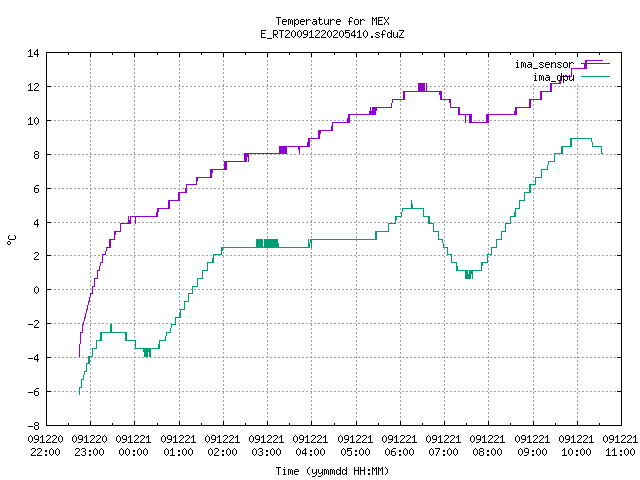Viewport: 640px width, 480px height.
Task: Click the x-axis time label "04:00"
Action: 311,452
